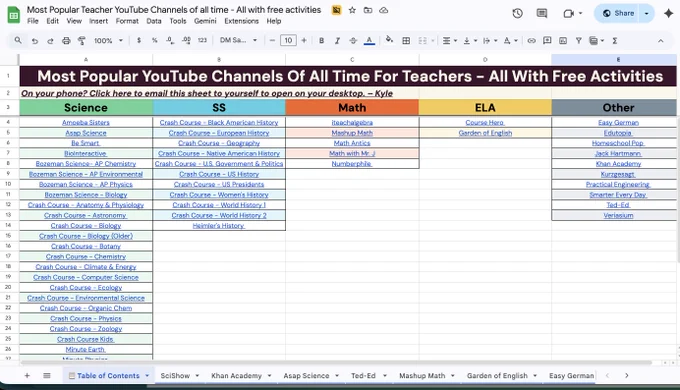Open the text color picker
The height and width of the screenshot is (390, 680).
point(369,41)
